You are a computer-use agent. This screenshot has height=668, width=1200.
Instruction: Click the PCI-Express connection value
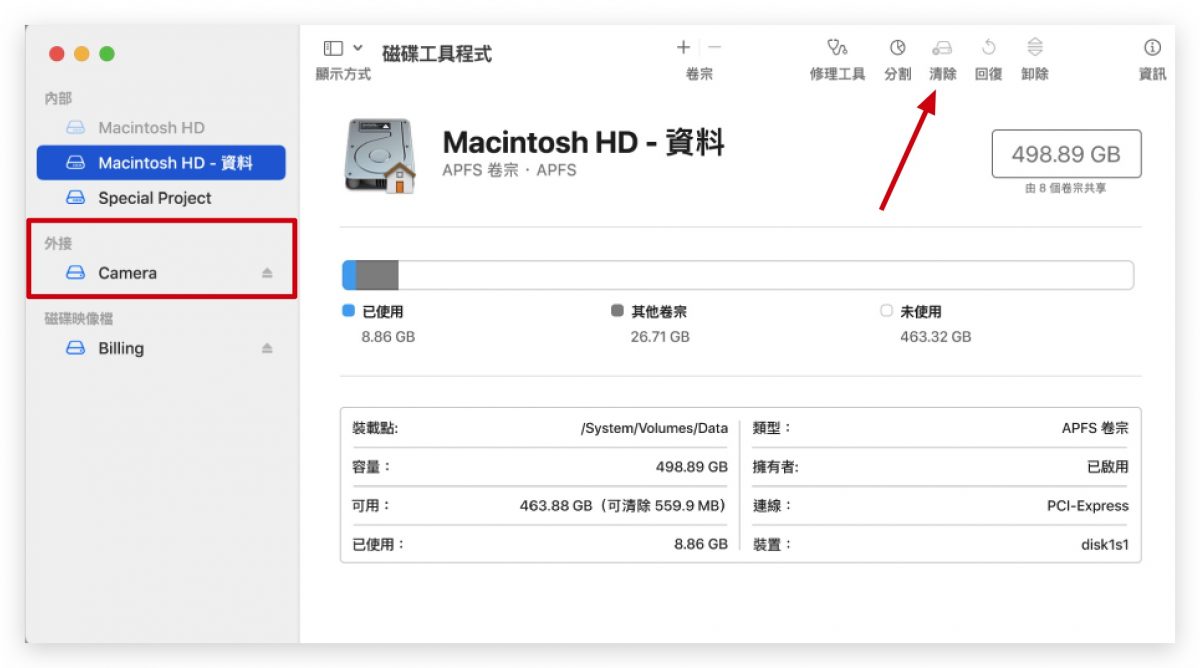(1088, 506)
